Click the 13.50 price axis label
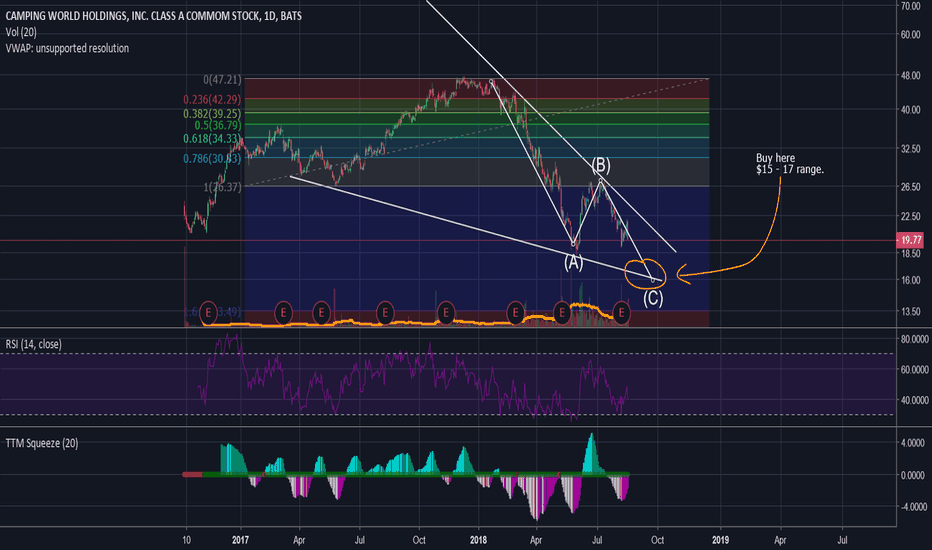This screenshot has height=550, width=932. (911, 312)
